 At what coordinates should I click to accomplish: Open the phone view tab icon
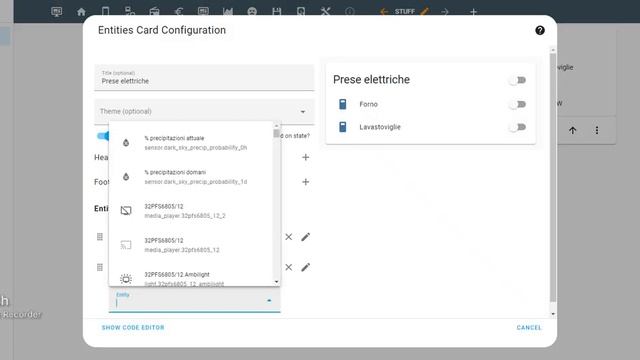click(x=105, y=12)
